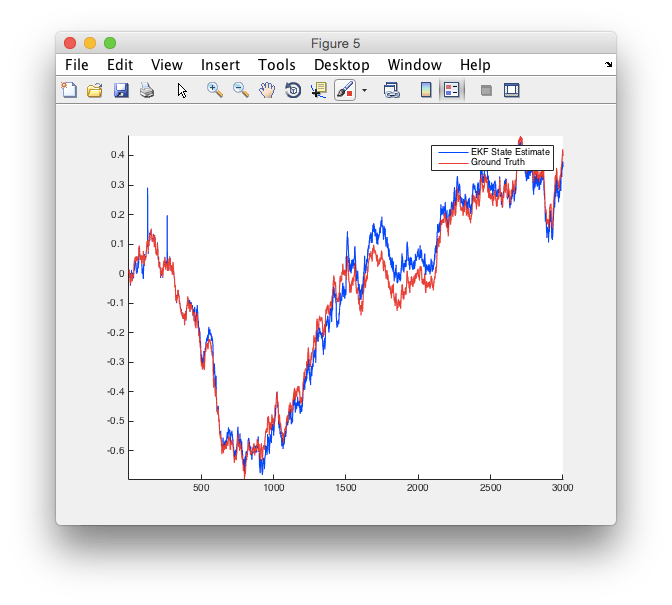Click the x-axis tick label 1500
The width and height of the screenshot is (672, 605).
click(345, 488)
